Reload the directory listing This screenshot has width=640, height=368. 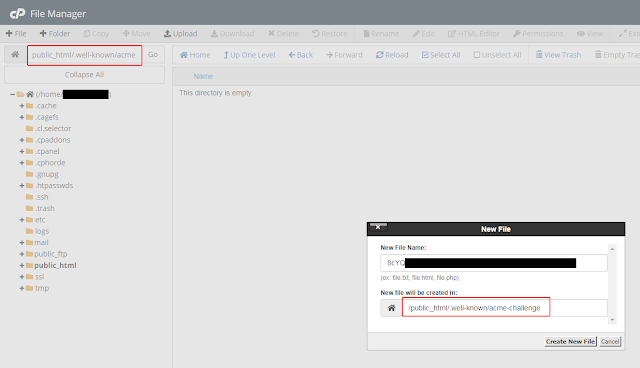[392, 55]
